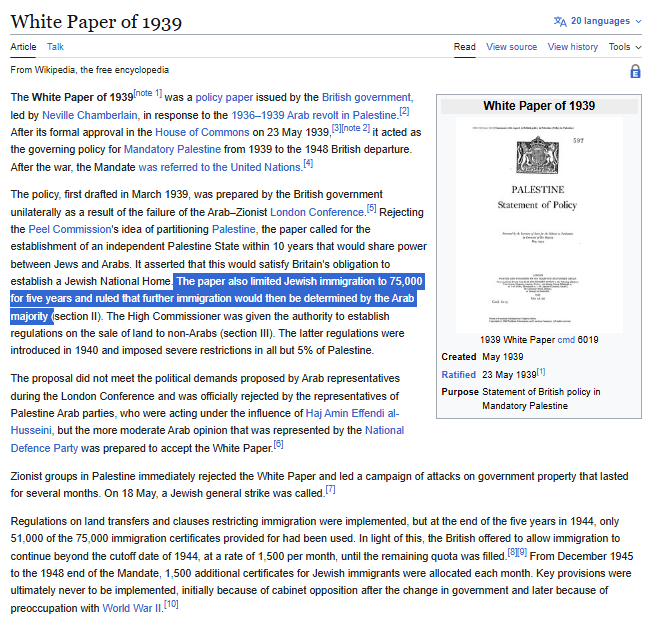Click citation [1] in infobox Ratified row
Image resolution: width=649 pixels, height=621 pixels.
tap(541, 372)
